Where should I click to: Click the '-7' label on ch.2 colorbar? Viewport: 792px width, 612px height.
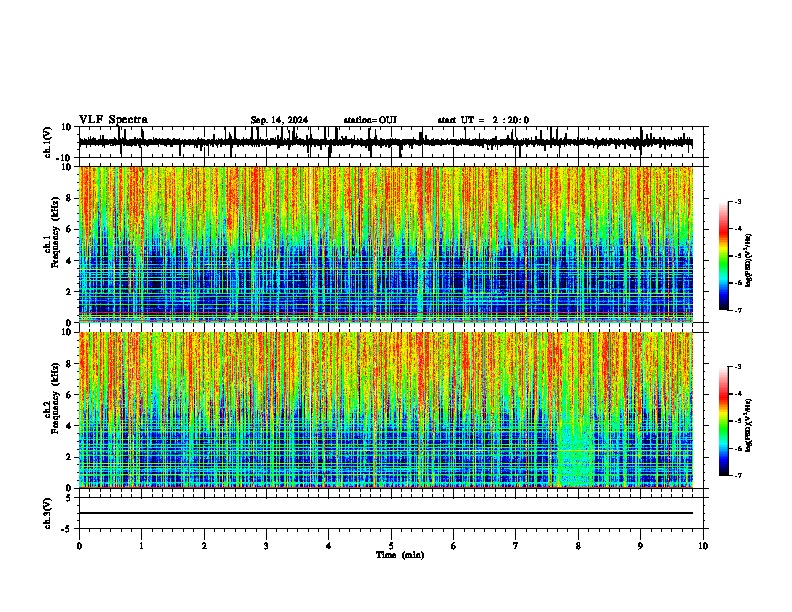(737, 475)
